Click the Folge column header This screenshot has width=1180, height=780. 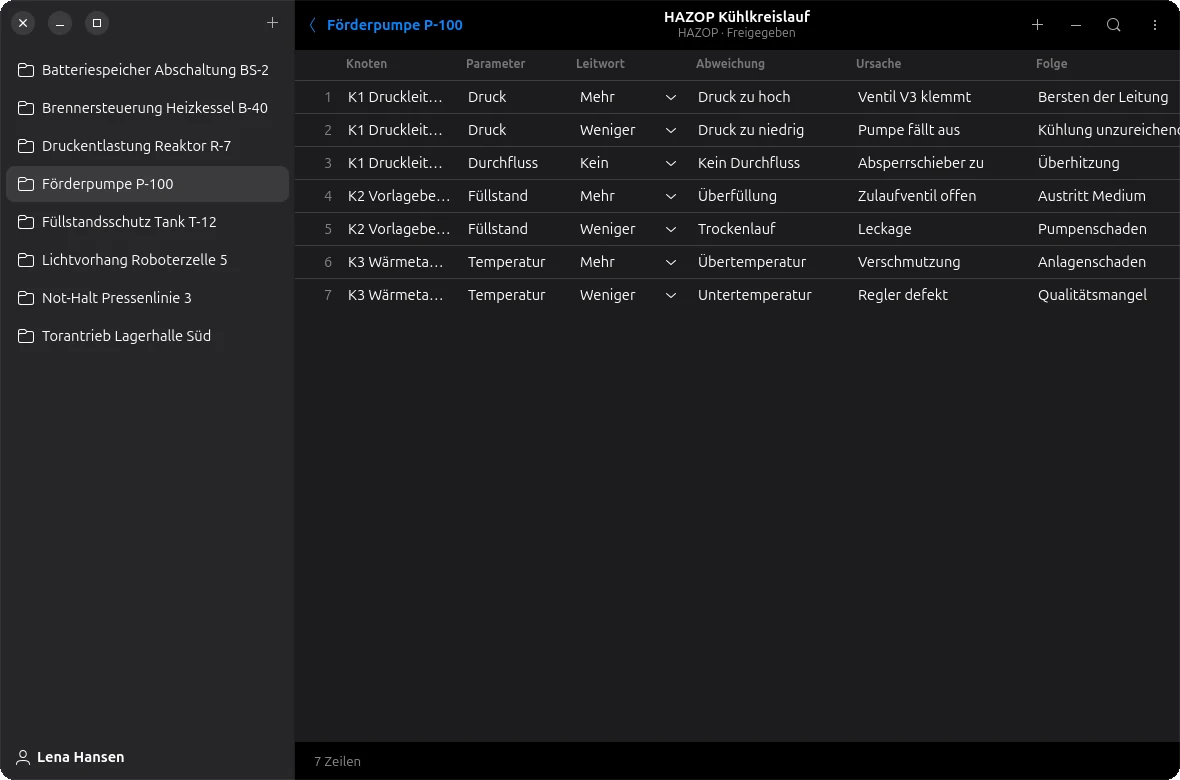(x=1051, y=64)
